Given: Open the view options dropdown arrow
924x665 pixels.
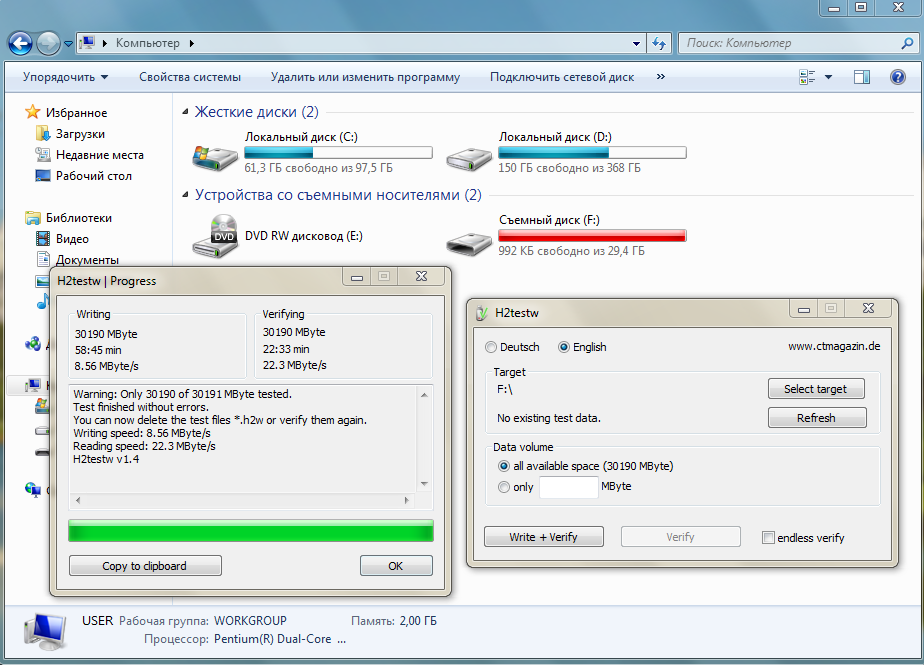Looking at the screenshot, I should [828, 77].
